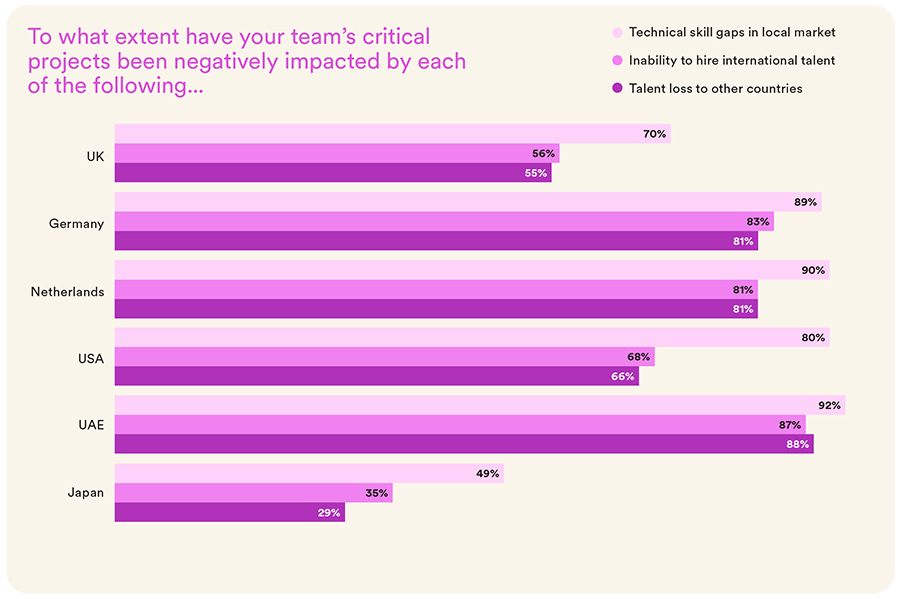Click the light pink Technical skill gaps legend dot
The width and height of the screenshot is (900, 599).
click(x=615, y=33)
